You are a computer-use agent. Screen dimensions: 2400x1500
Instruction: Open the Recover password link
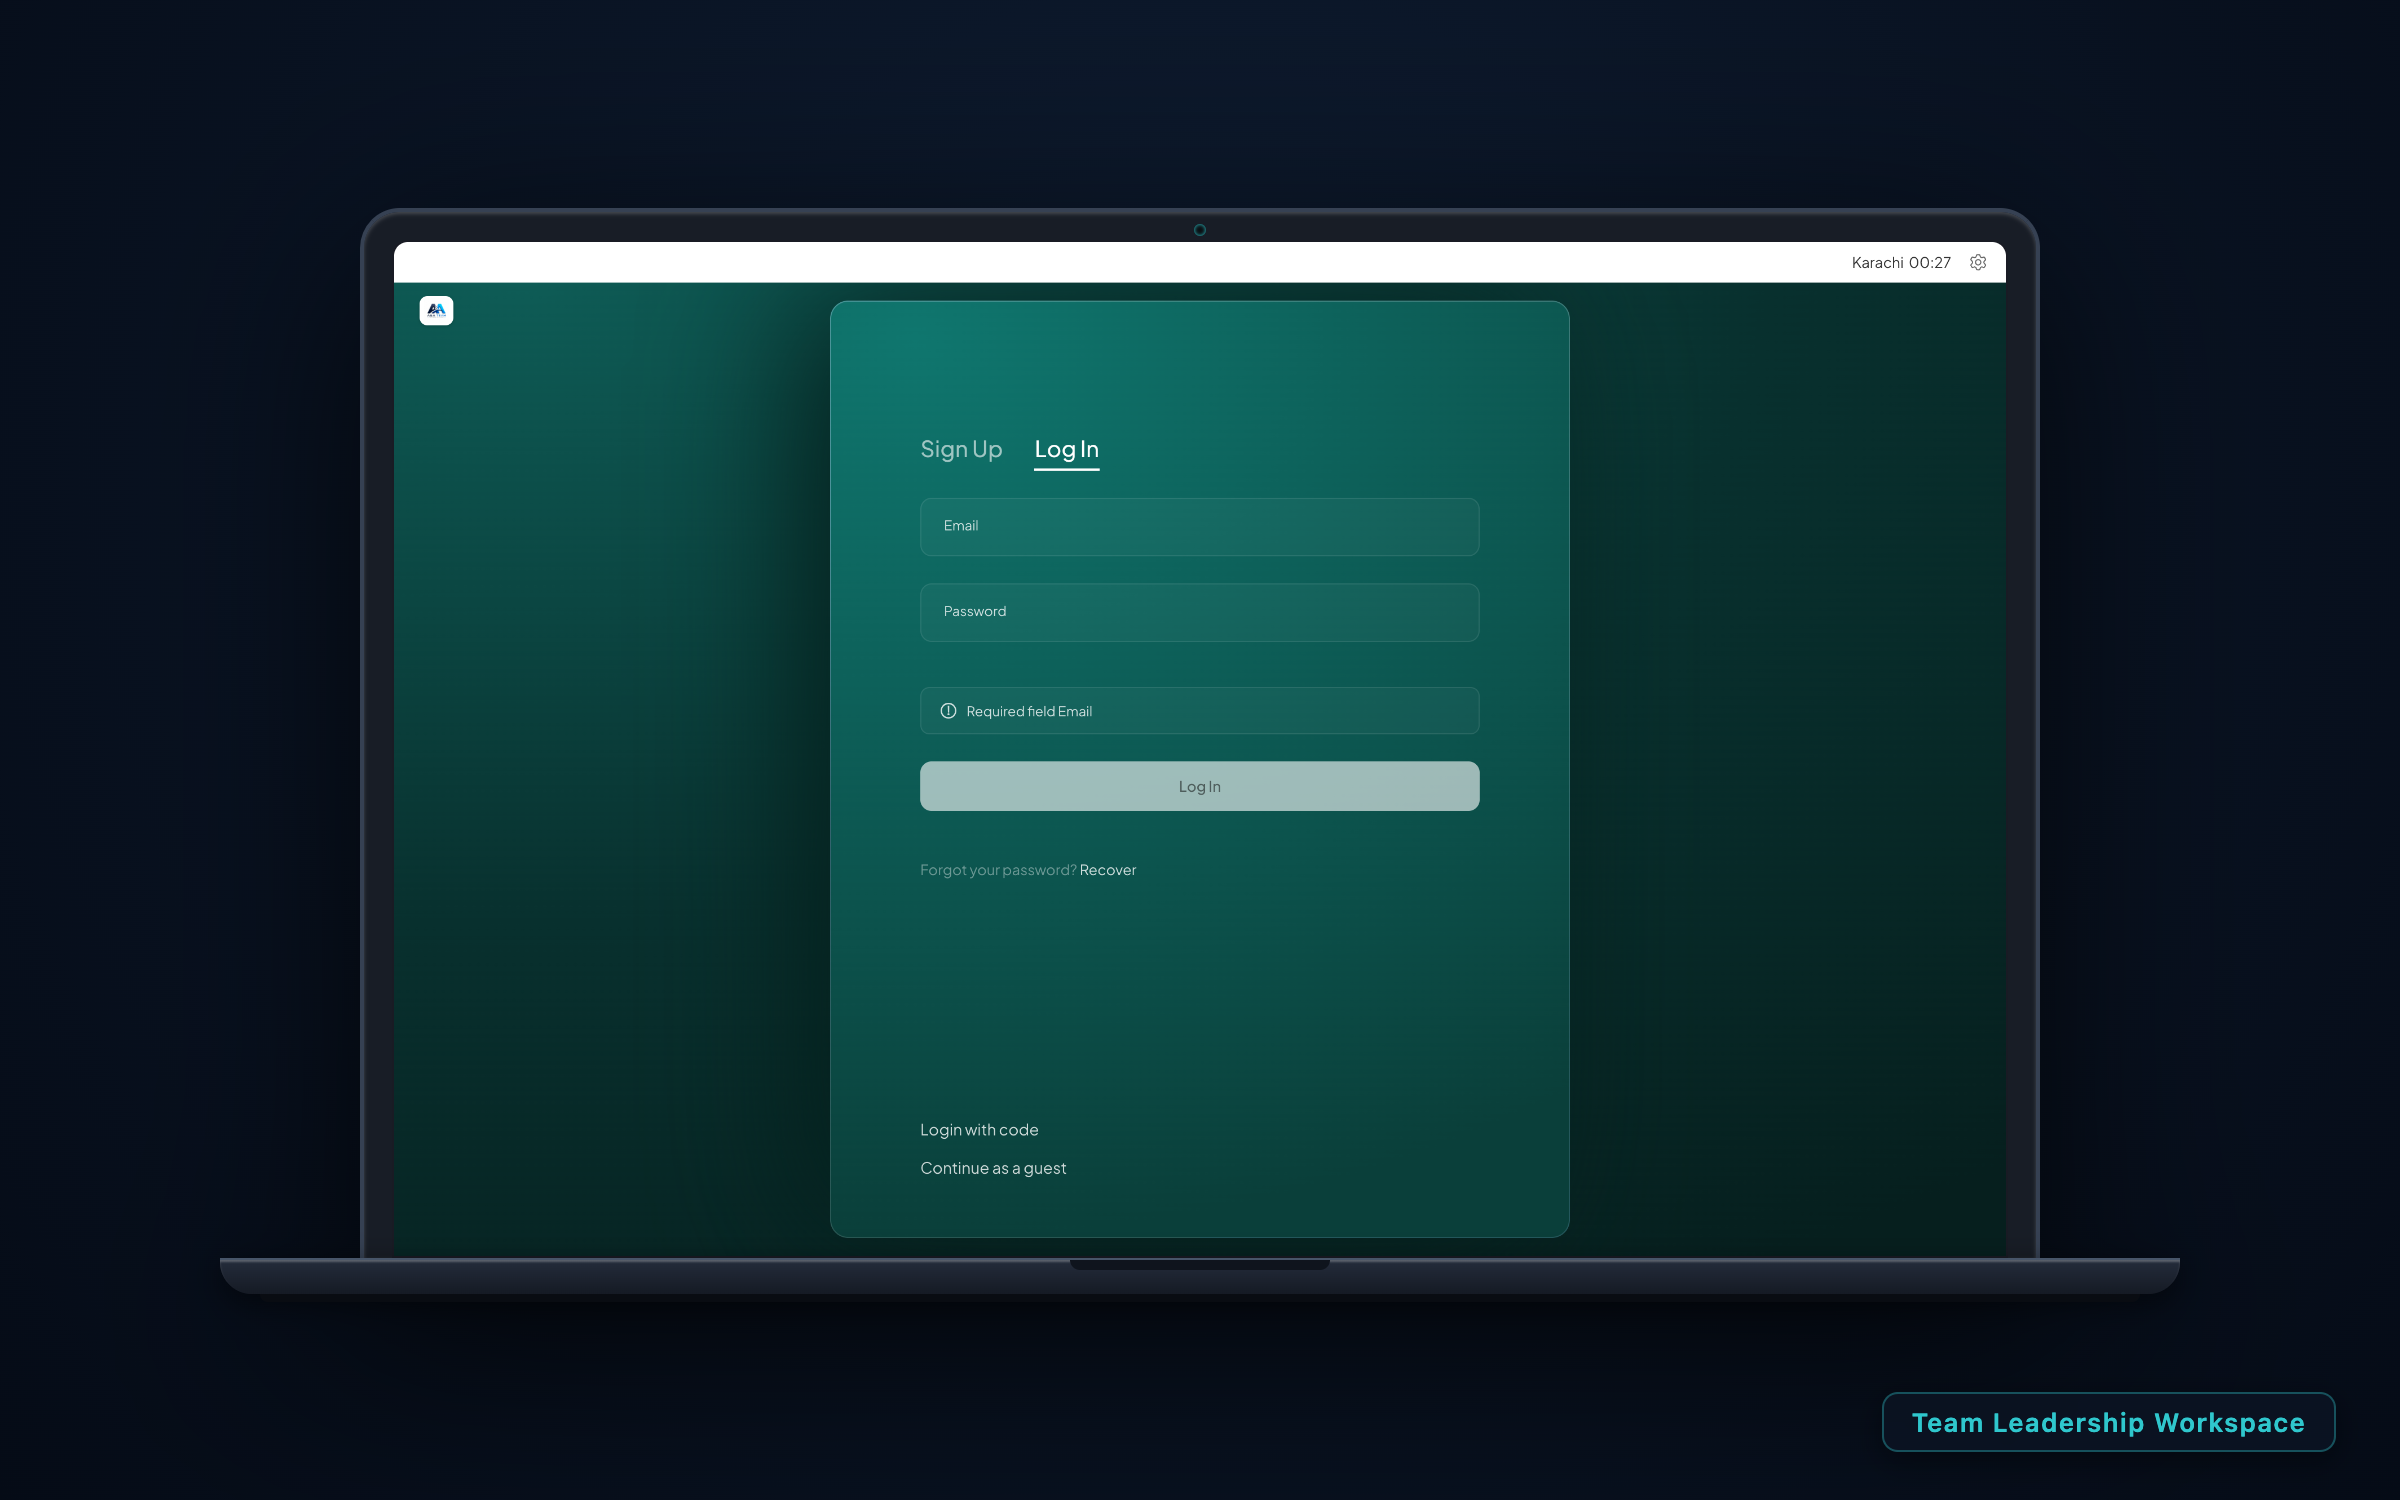point(1108,870)
